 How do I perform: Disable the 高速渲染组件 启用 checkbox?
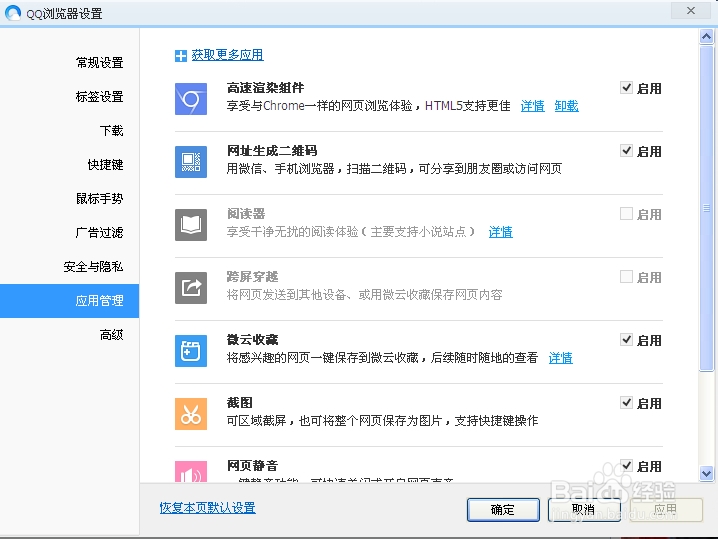click(x=626, y=87)
